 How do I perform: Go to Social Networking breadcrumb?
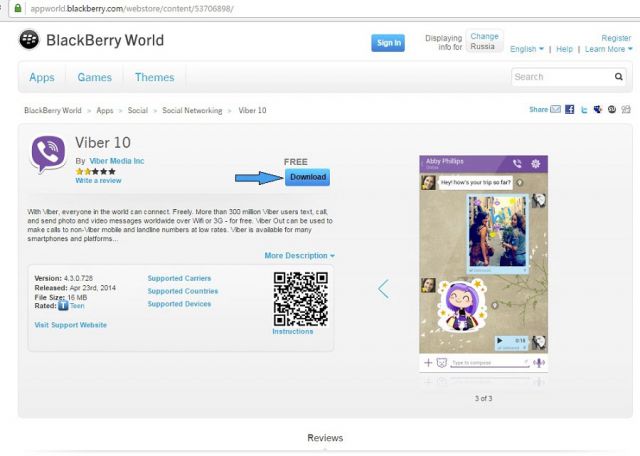(192, 110)
